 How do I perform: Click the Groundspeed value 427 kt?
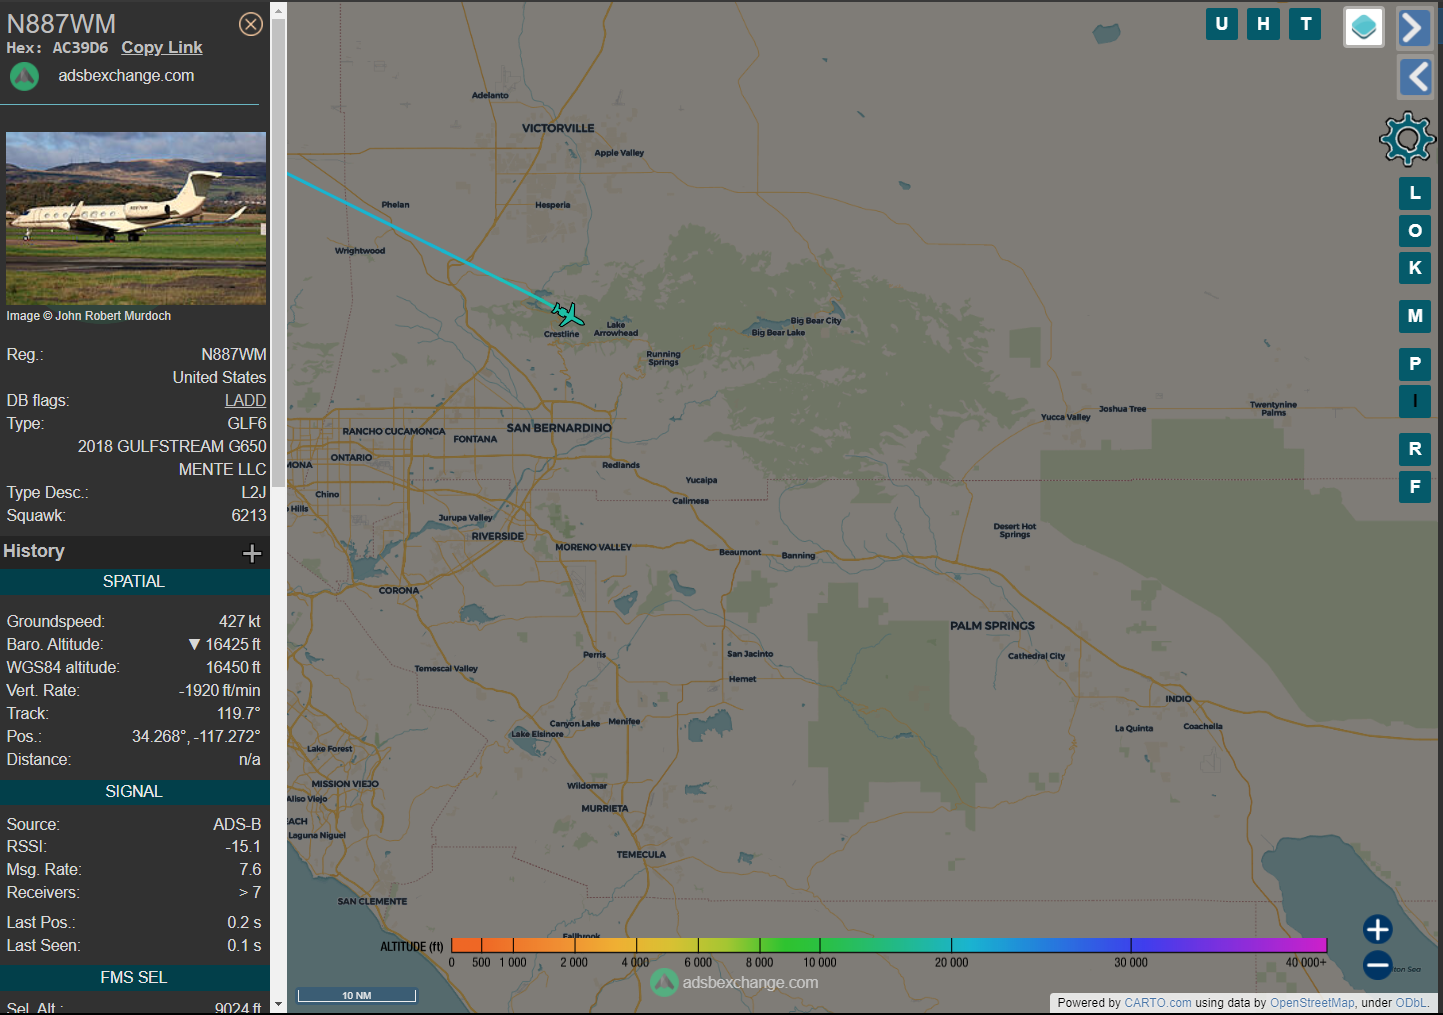point(240,622)
